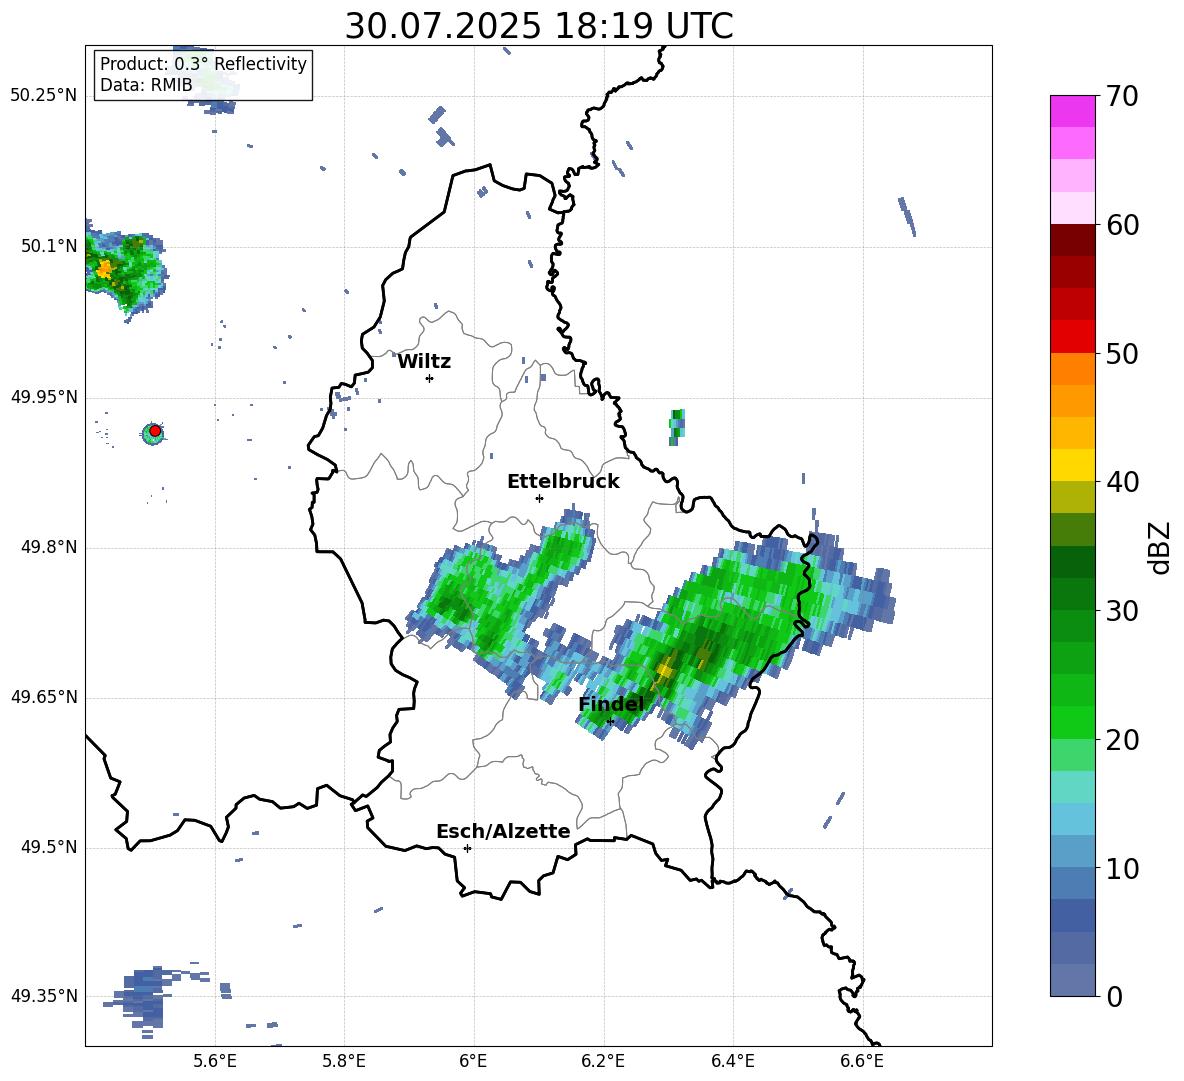This screenshot has width=1184, height=1081.
Task: Pick the grey-blue swatch at colorbar bottom
Action: coord(1072,980)
